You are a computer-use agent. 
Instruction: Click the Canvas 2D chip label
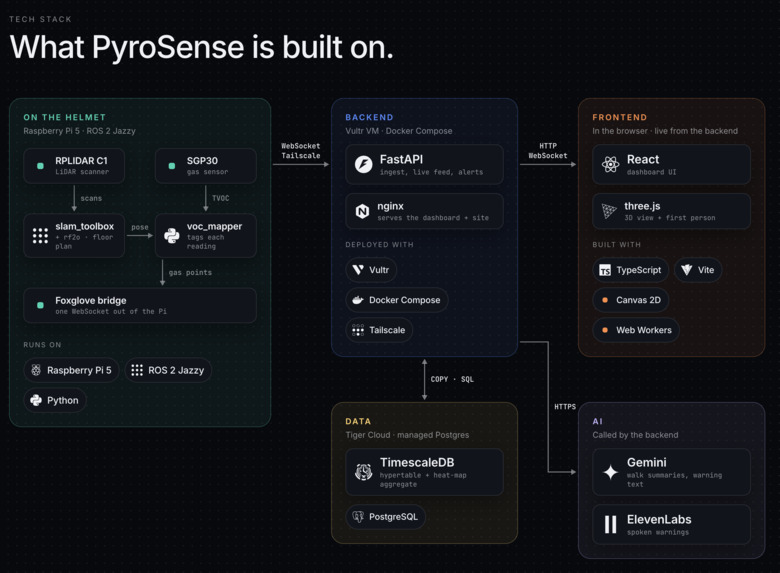(638, 300)
